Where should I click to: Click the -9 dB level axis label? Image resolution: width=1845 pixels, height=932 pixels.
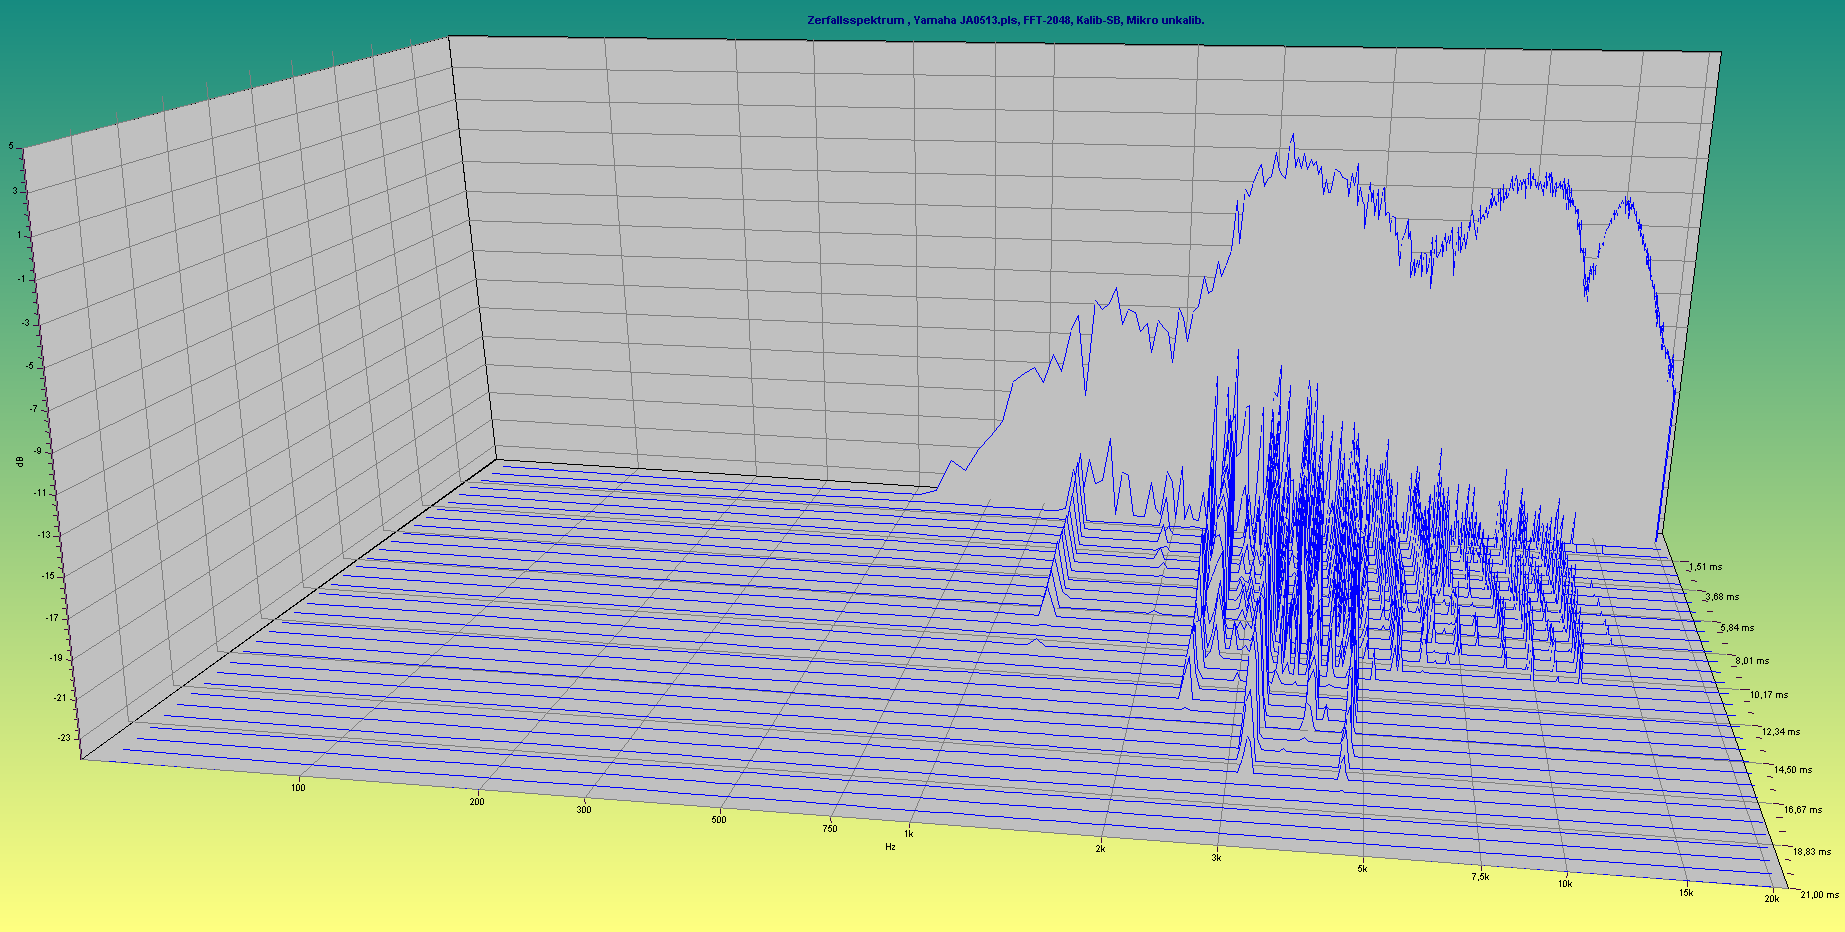coord(38,451)
